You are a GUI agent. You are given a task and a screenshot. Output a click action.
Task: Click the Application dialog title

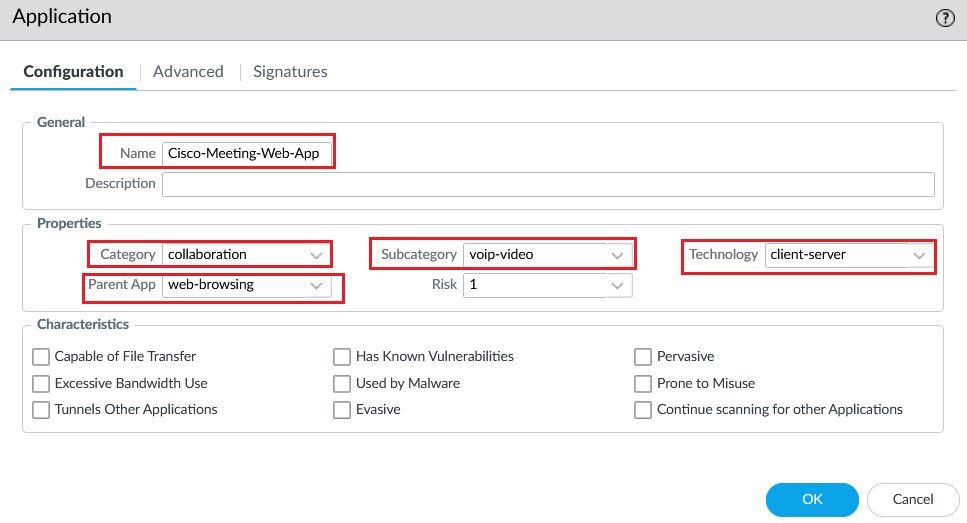[x=62, y=17]
